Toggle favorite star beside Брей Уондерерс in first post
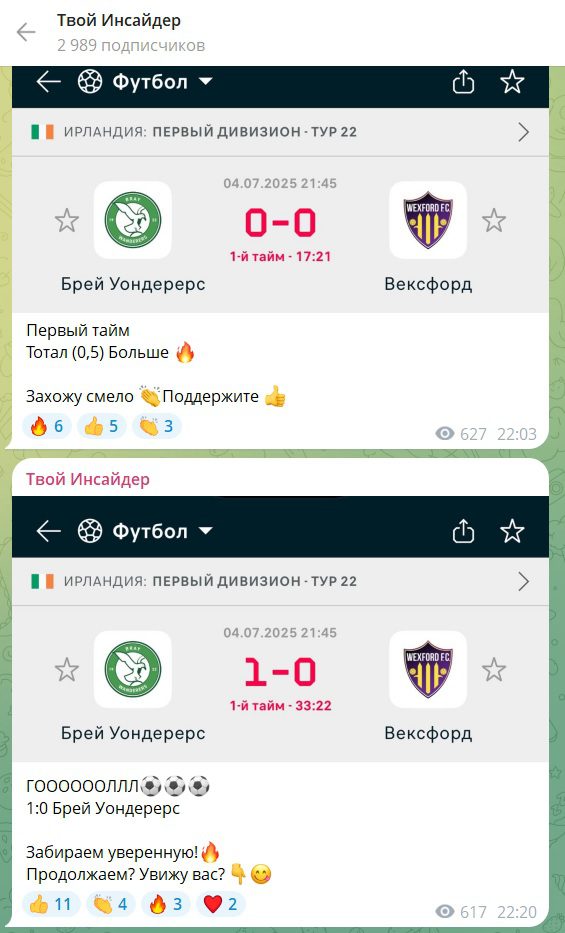 pos(67,221)
